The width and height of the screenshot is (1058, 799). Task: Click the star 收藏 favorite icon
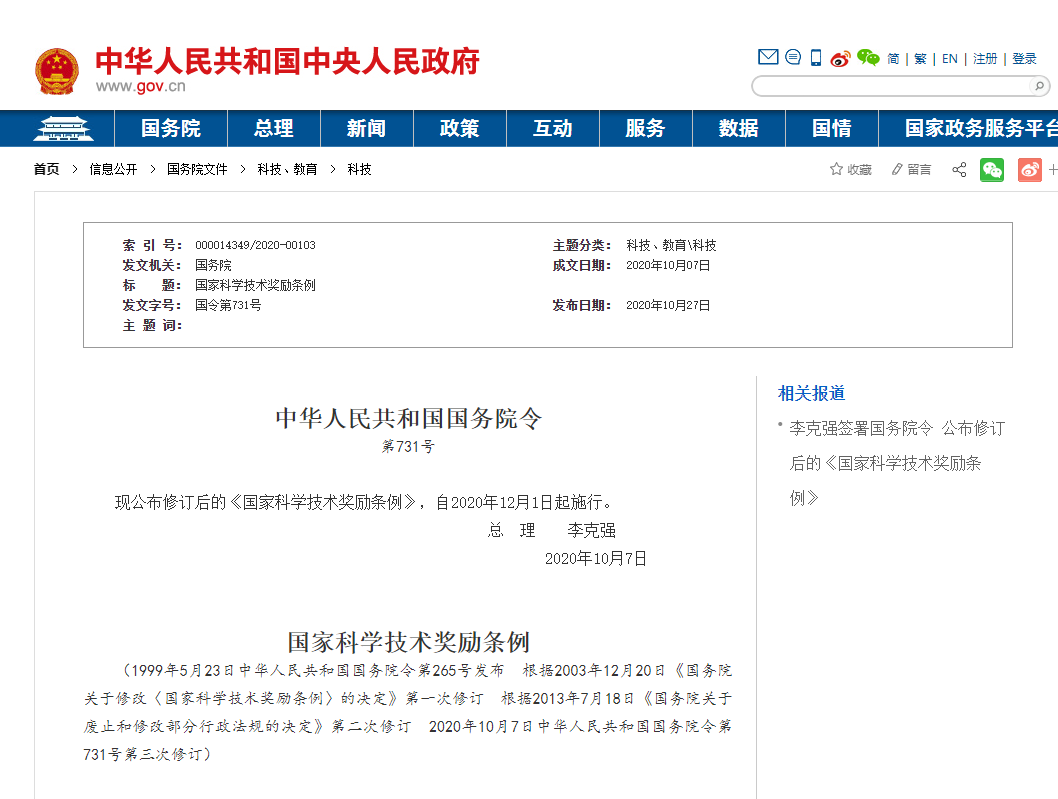[x=837, y=170]
